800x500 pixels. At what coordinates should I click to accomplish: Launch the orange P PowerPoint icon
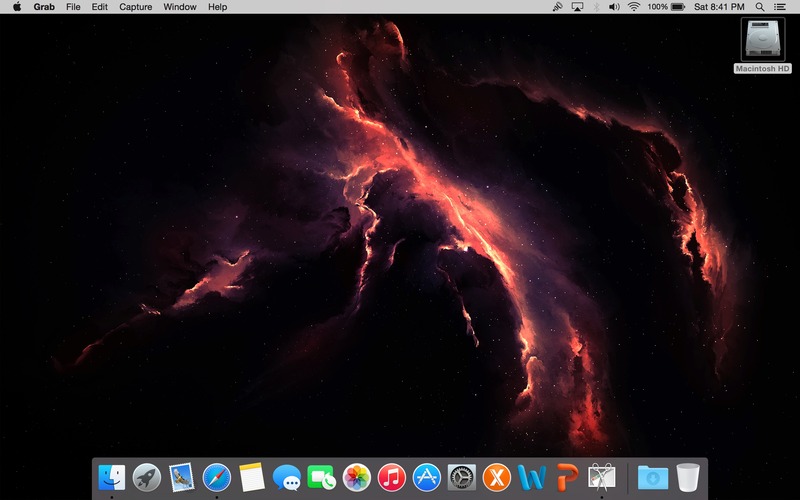pyautogui.click(x=567, y=478)
